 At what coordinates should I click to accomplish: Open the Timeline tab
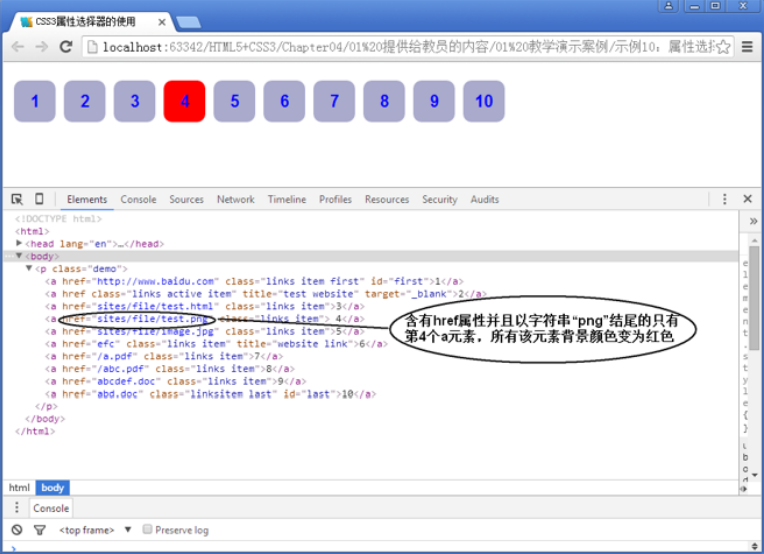[287, 199]
